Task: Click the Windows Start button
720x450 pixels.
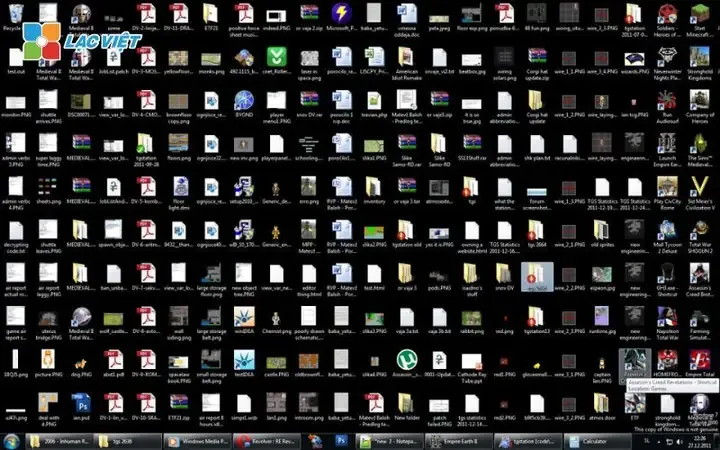Action: pos(10,440)
